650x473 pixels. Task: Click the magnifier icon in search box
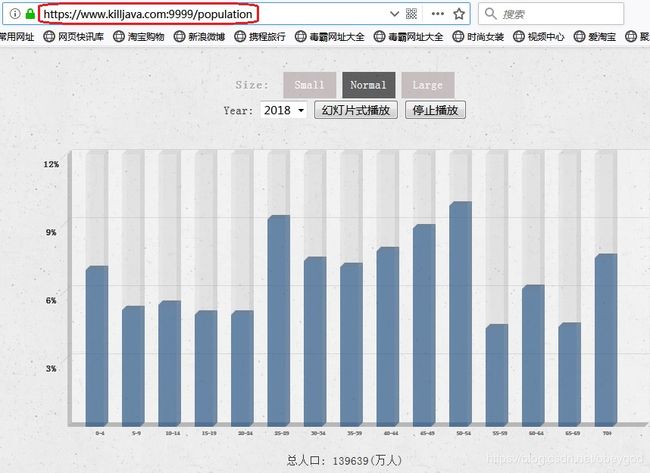pos(490,14)
